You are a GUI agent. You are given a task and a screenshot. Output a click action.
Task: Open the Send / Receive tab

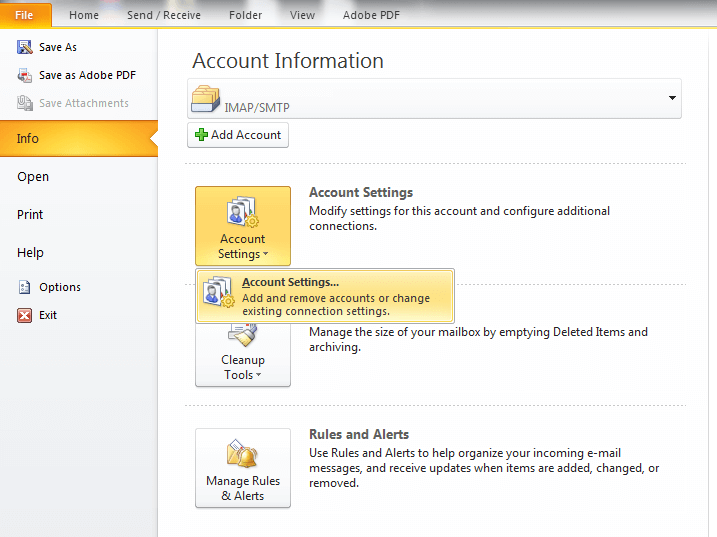[x=164, y=15]
